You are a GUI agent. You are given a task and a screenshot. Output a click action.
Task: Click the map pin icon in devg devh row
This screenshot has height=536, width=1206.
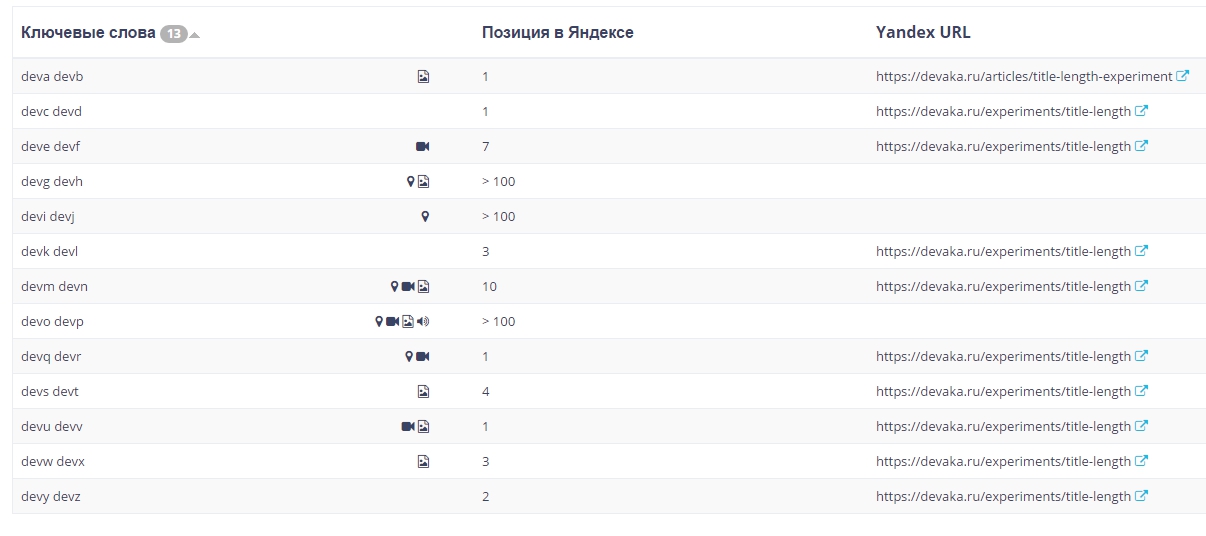click(x=410, y=181)
